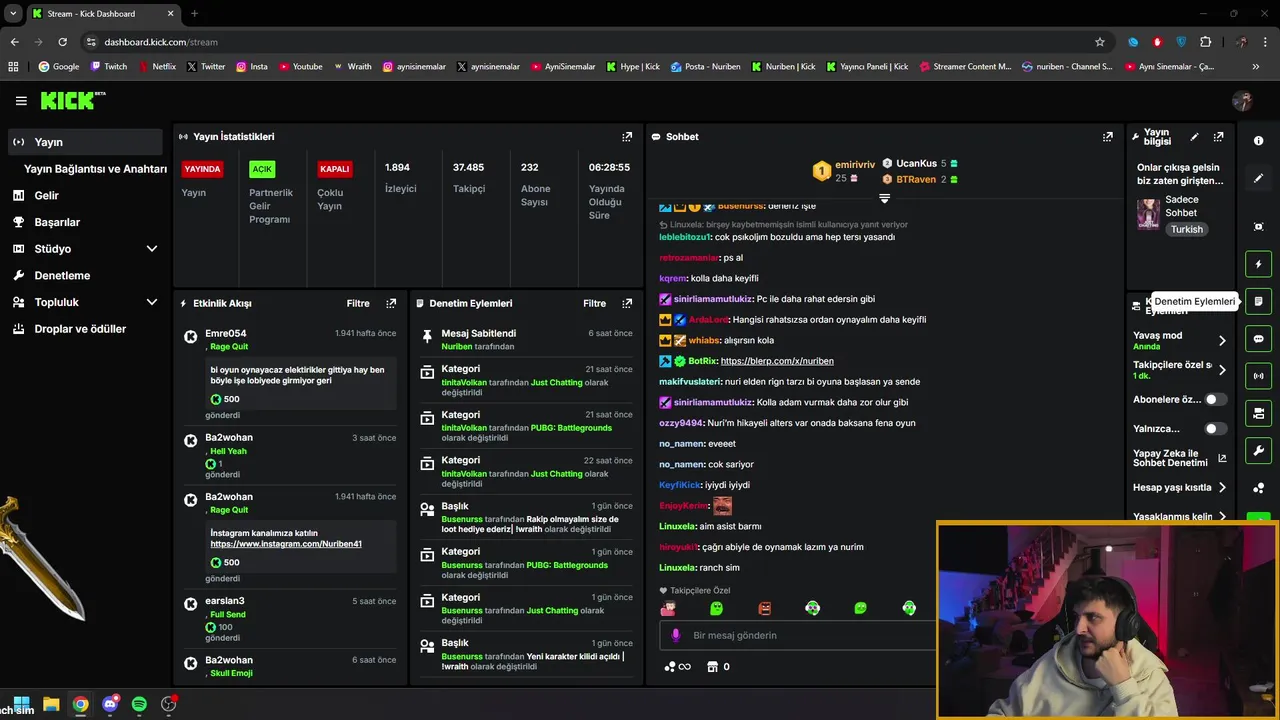
Task: Click the pencil icon in right toolbar
Action: 1259,178
